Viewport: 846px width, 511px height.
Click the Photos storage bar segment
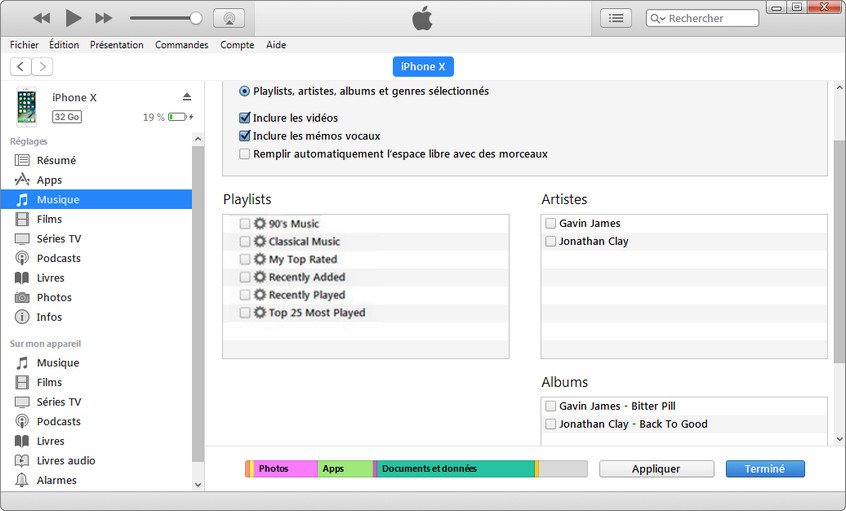tap(285, 468)
